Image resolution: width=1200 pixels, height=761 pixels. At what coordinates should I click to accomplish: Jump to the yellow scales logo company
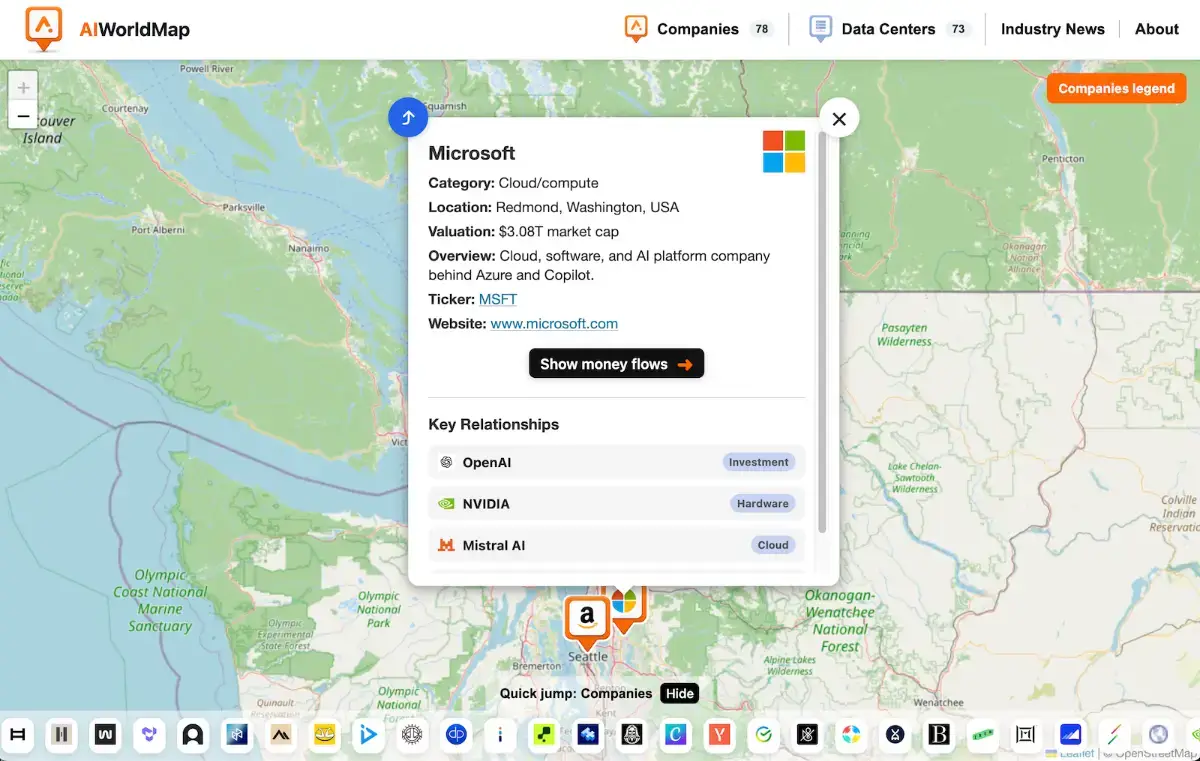click(325, 735)
